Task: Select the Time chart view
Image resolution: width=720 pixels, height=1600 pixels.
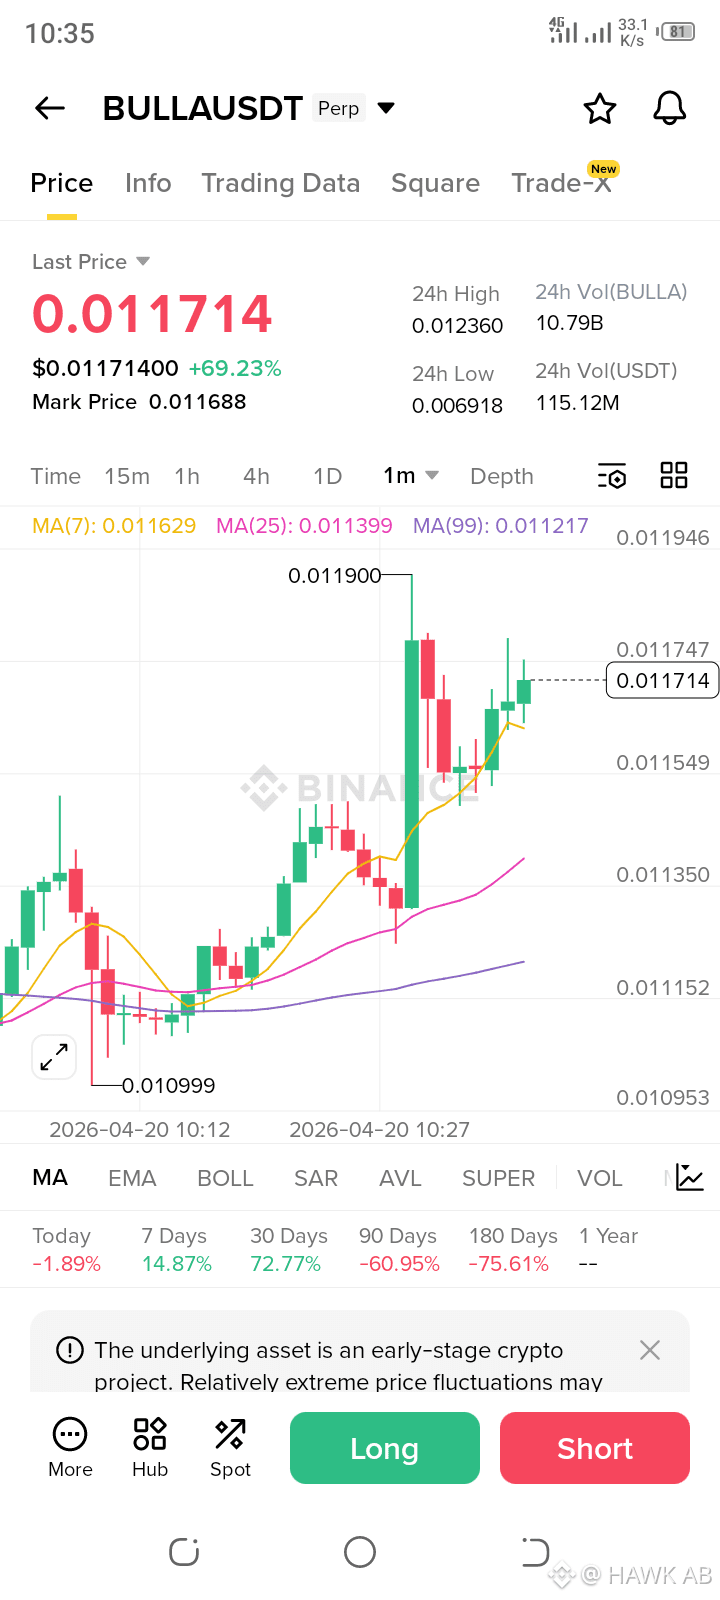Action: click(56, 476)
